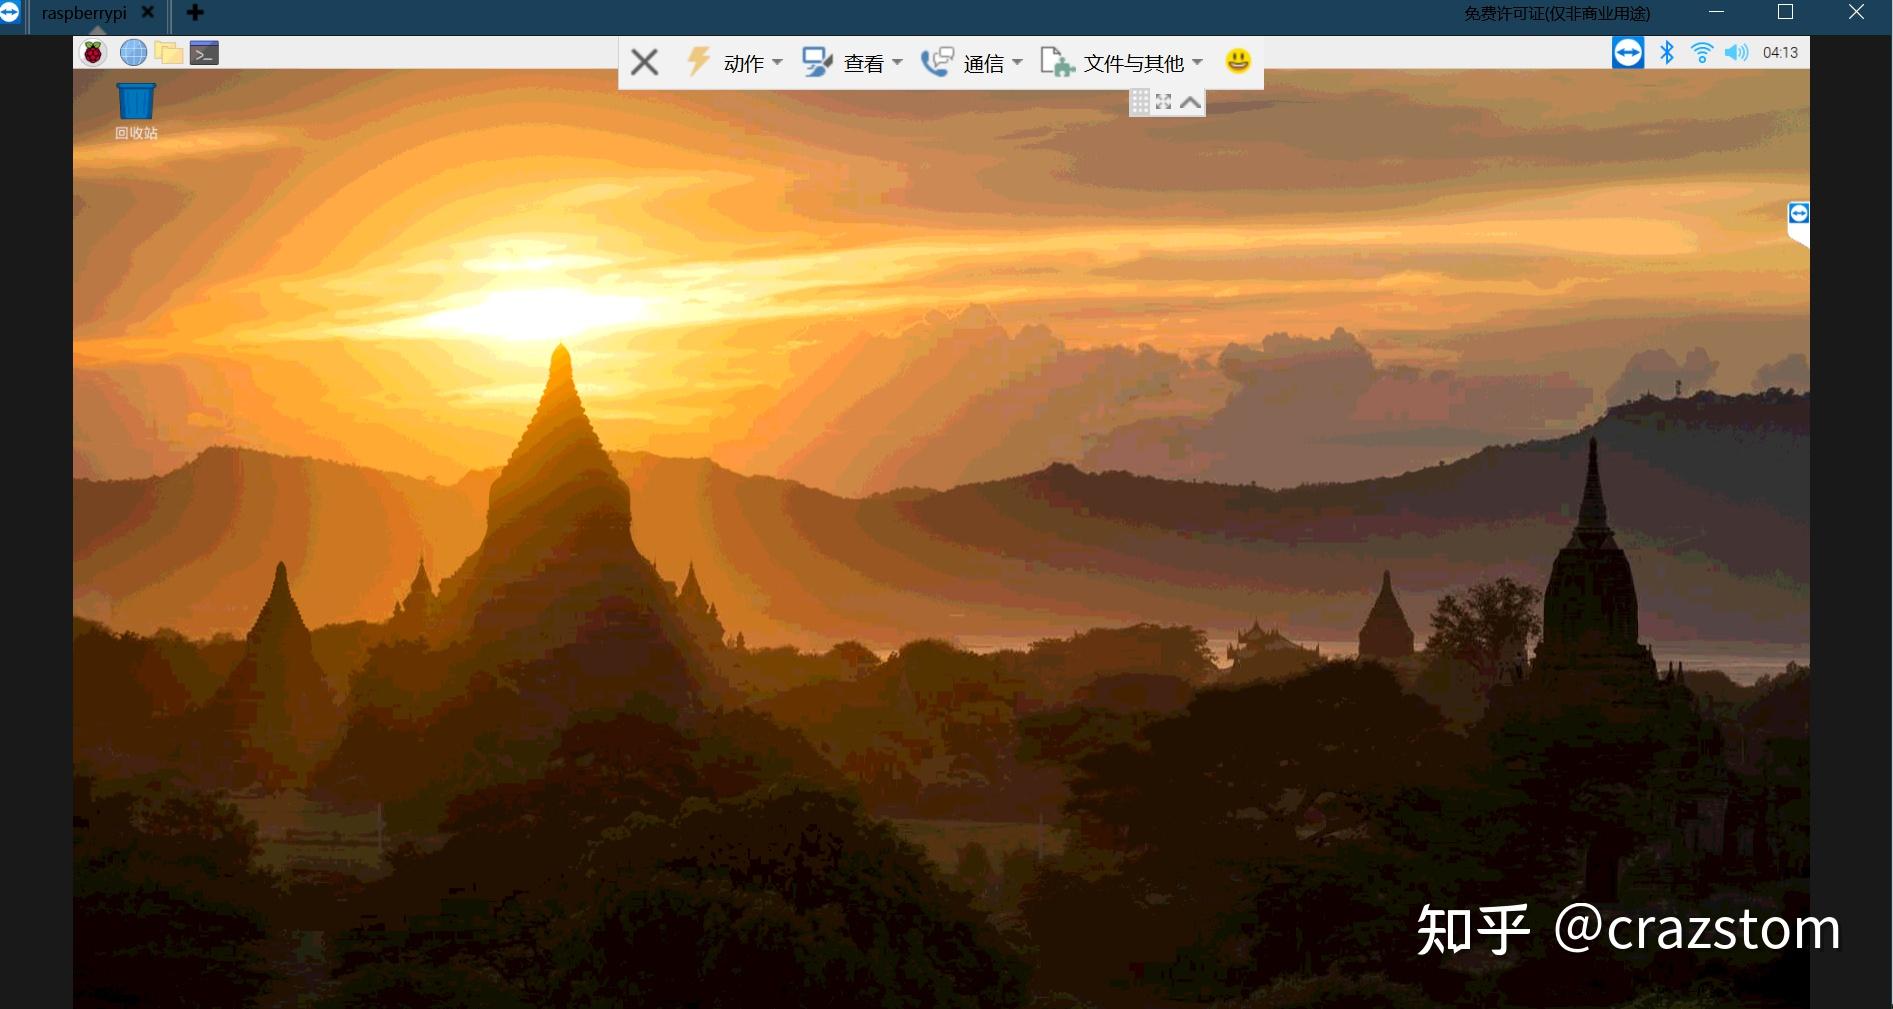Open the Wi-Fi network tray icon
The height and width of the screenshot is (1009, 1893).
[x=1701, y=53]
